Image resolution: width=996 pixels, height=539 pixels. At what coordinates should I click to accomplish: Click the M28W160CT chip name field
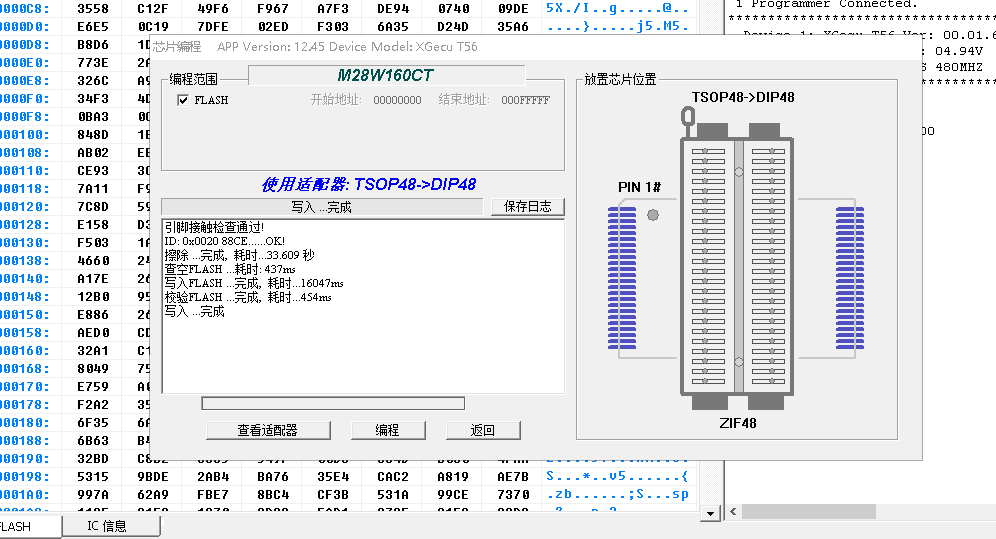coord(386,75)
